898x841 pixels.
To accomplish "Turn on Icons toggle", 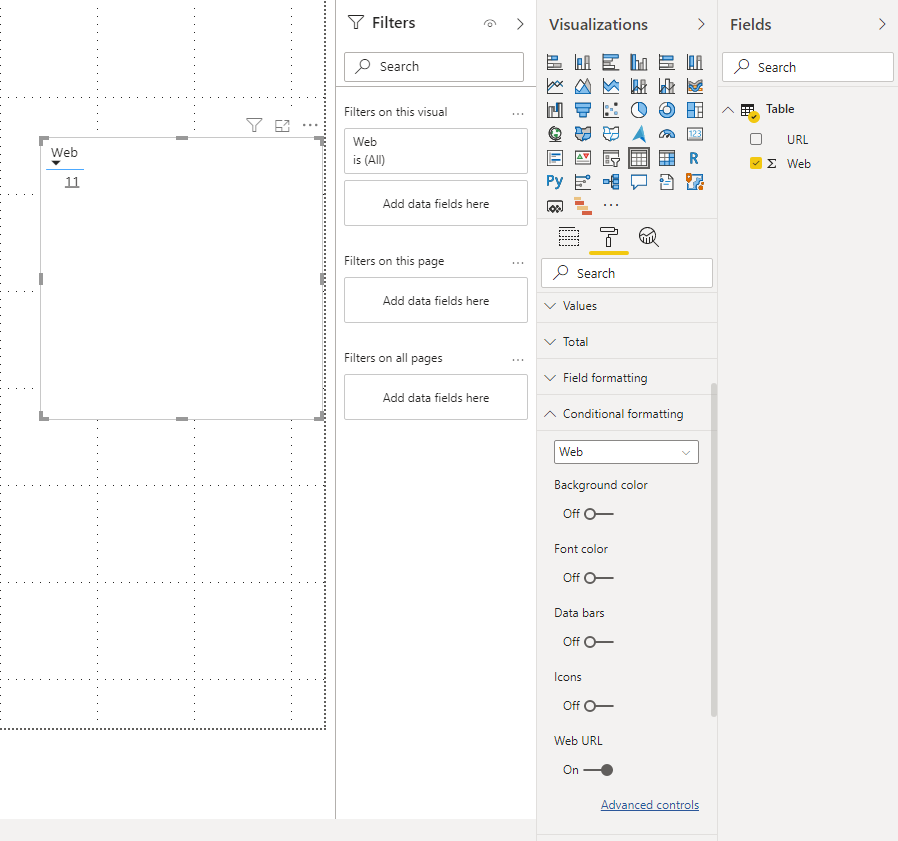I will 598,706.
